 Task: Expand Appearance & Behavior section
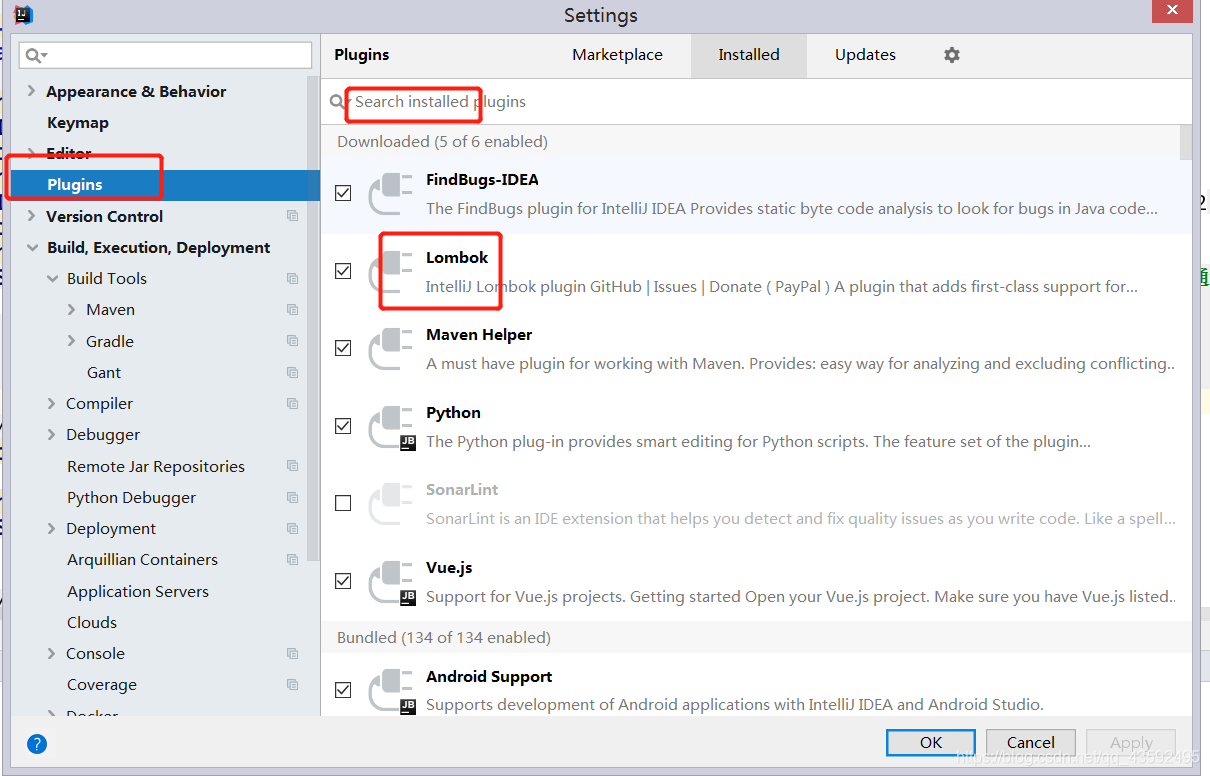[x=32, y=91]
